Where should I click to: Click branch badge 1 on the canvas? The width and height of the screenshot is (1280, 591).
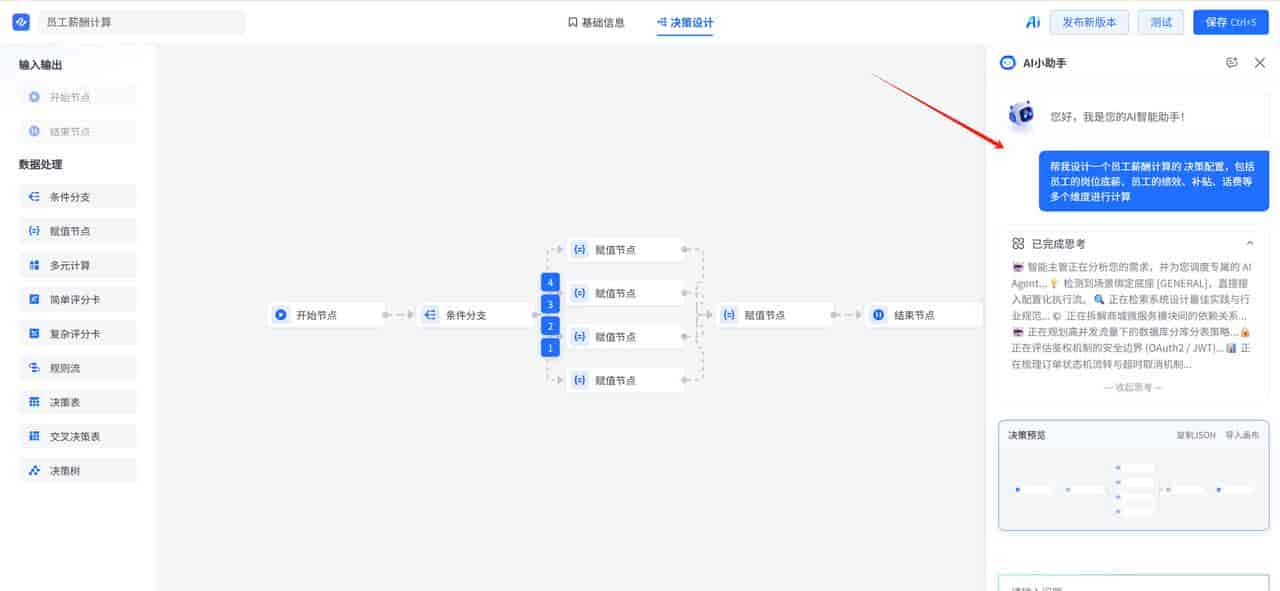click(550, 348)
